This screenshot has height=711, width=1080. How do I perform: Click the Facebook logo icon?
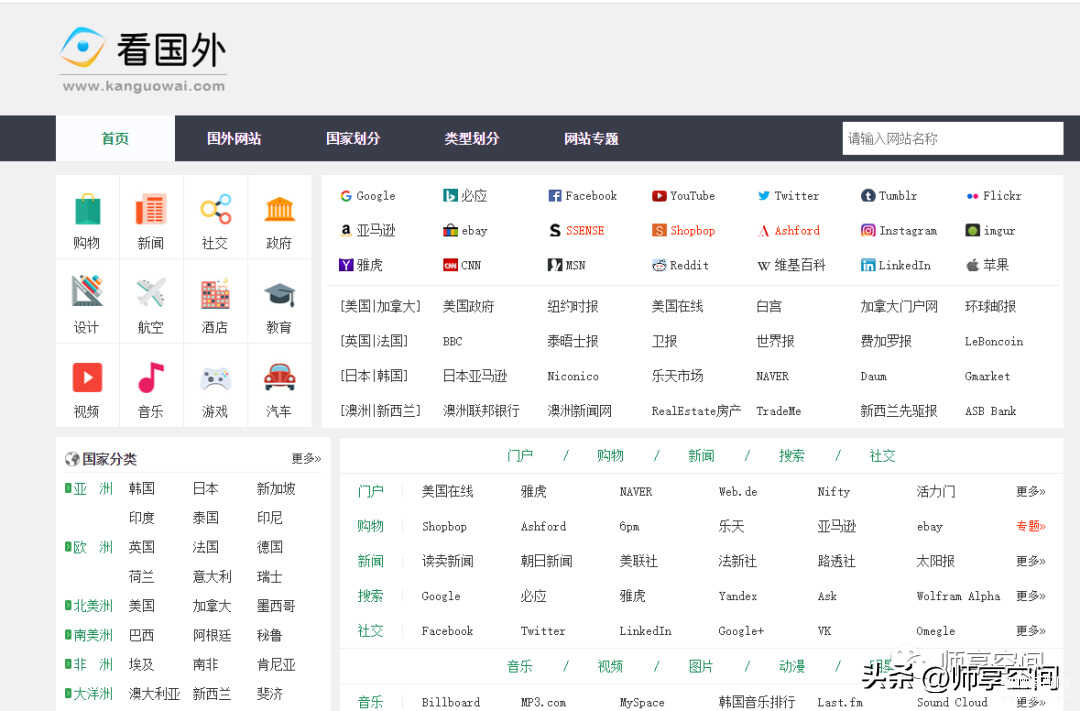coord(554,196)
